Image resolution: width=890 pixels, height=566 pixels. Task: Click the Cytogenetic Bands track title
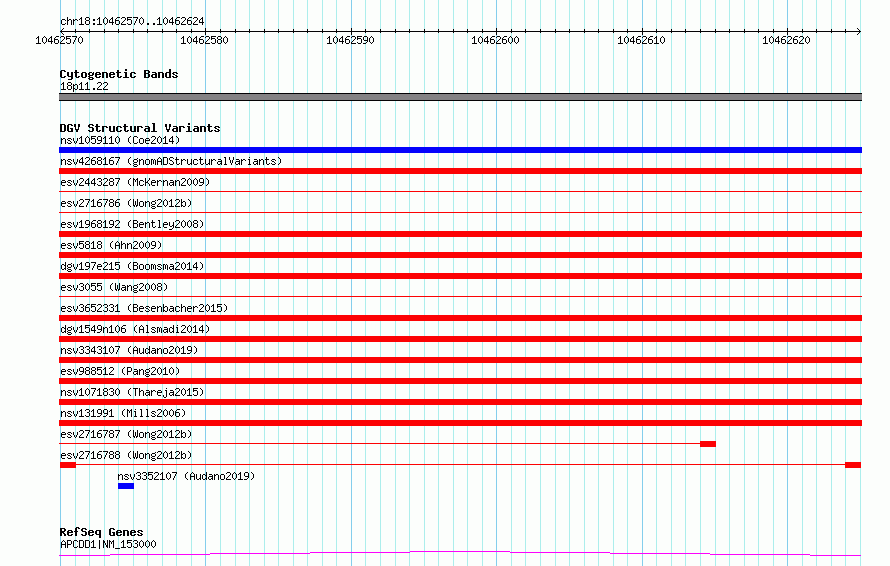pyautogui.click(x=119, y=74)
